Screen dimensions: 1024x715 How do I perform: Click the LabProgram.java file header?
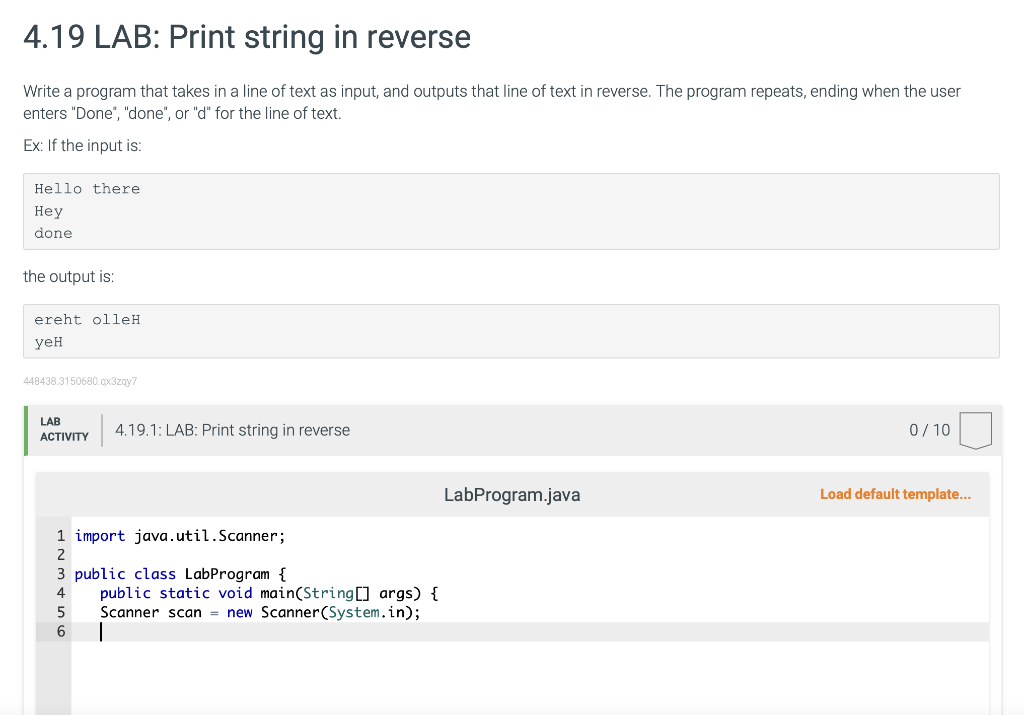coord(512,494)
